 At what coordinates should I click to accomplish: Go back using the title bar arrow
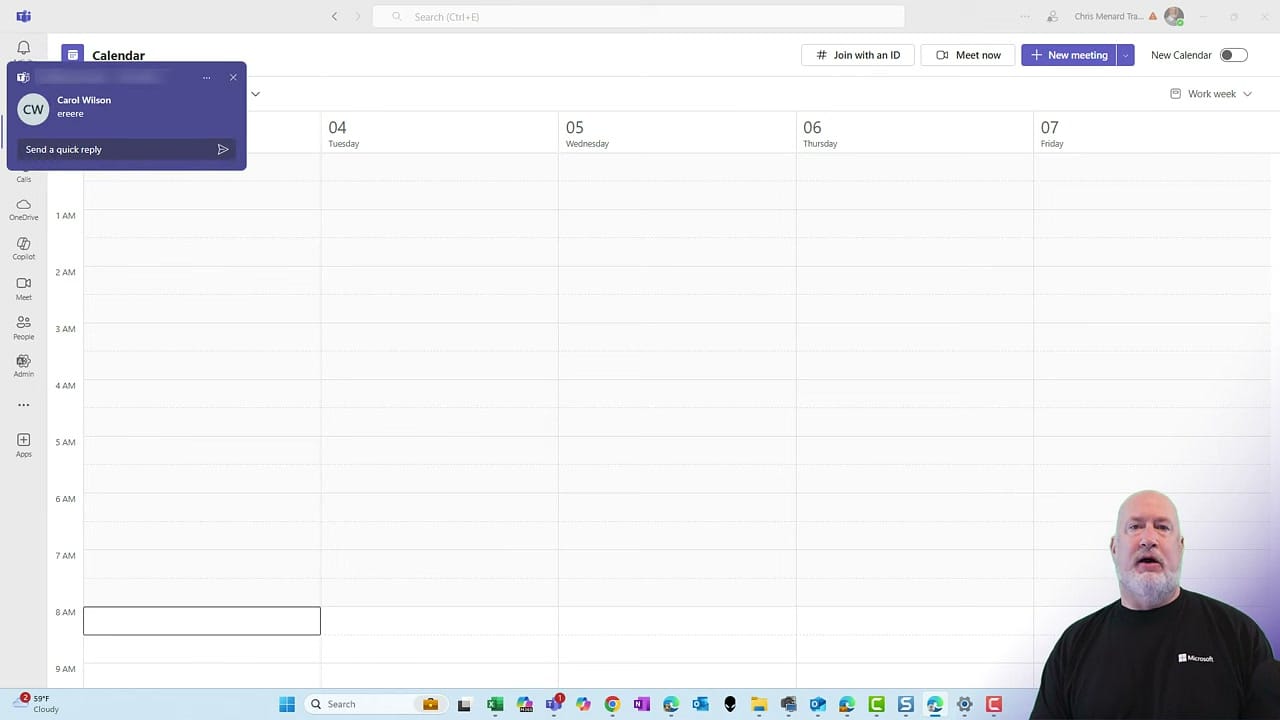(334, 16)
